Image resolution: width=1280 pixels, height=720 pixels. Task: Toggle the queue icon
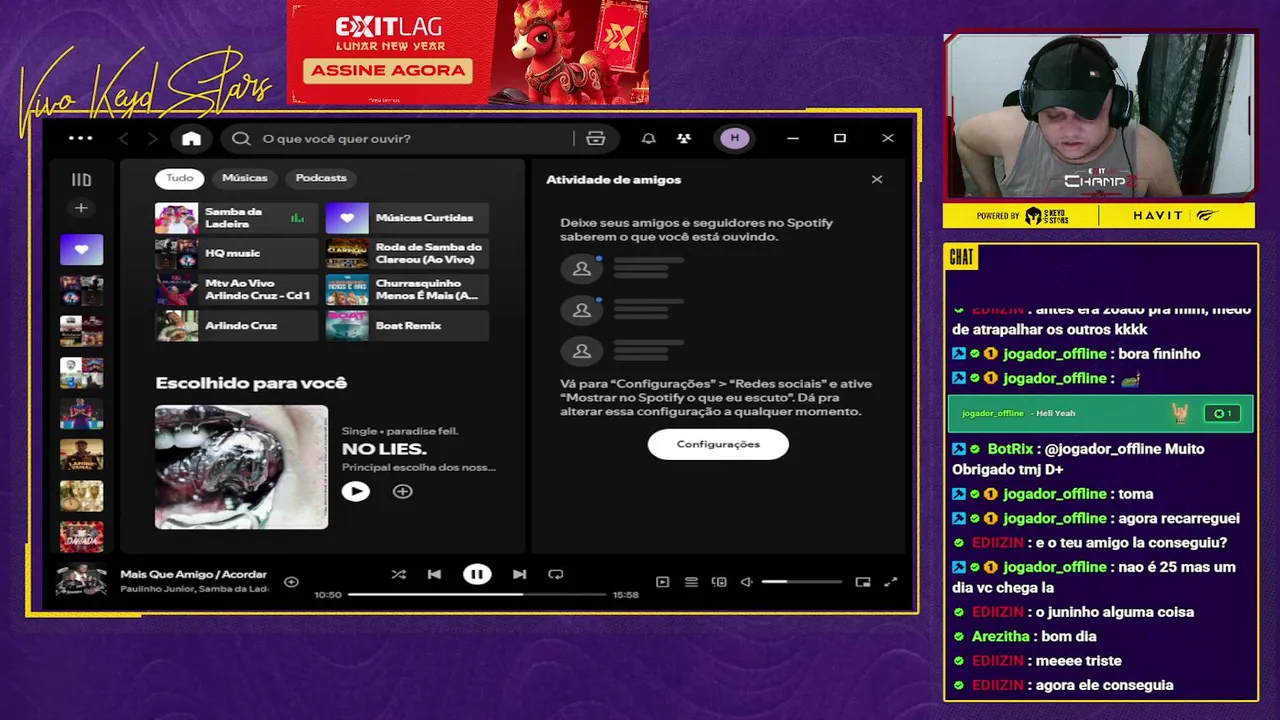691,582
